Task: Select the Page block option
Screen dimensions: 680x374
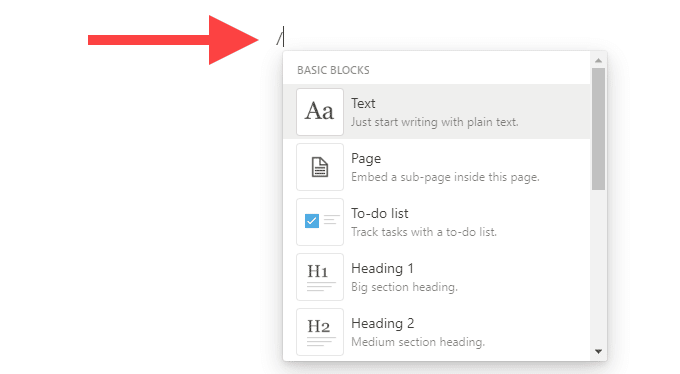Action: 436,167
